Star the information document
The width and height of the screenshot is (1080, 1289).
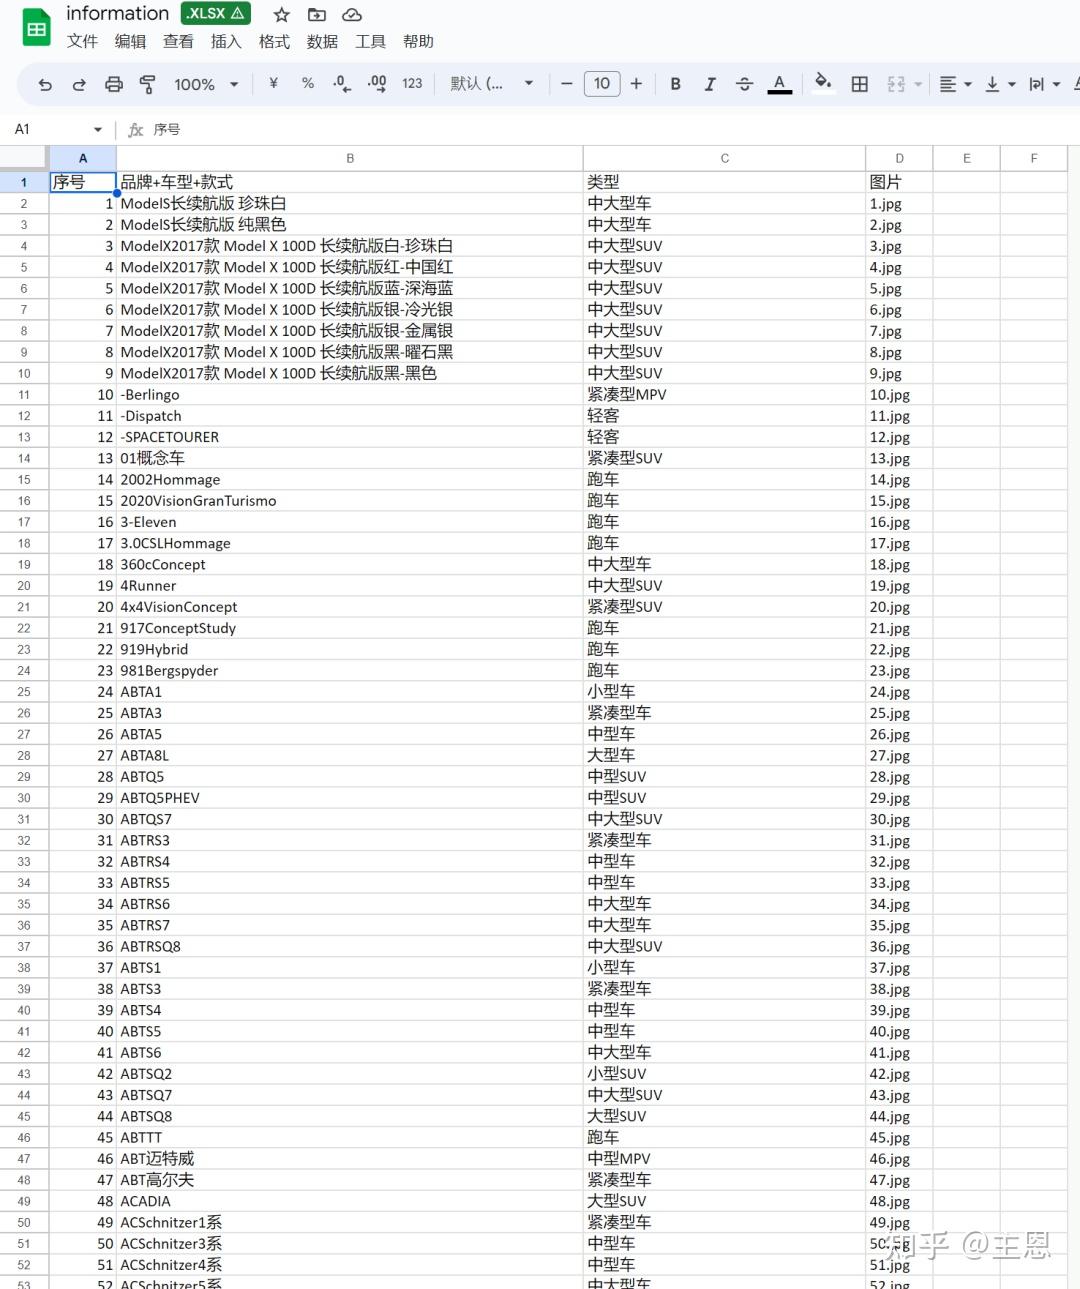(x=282, y=15)
